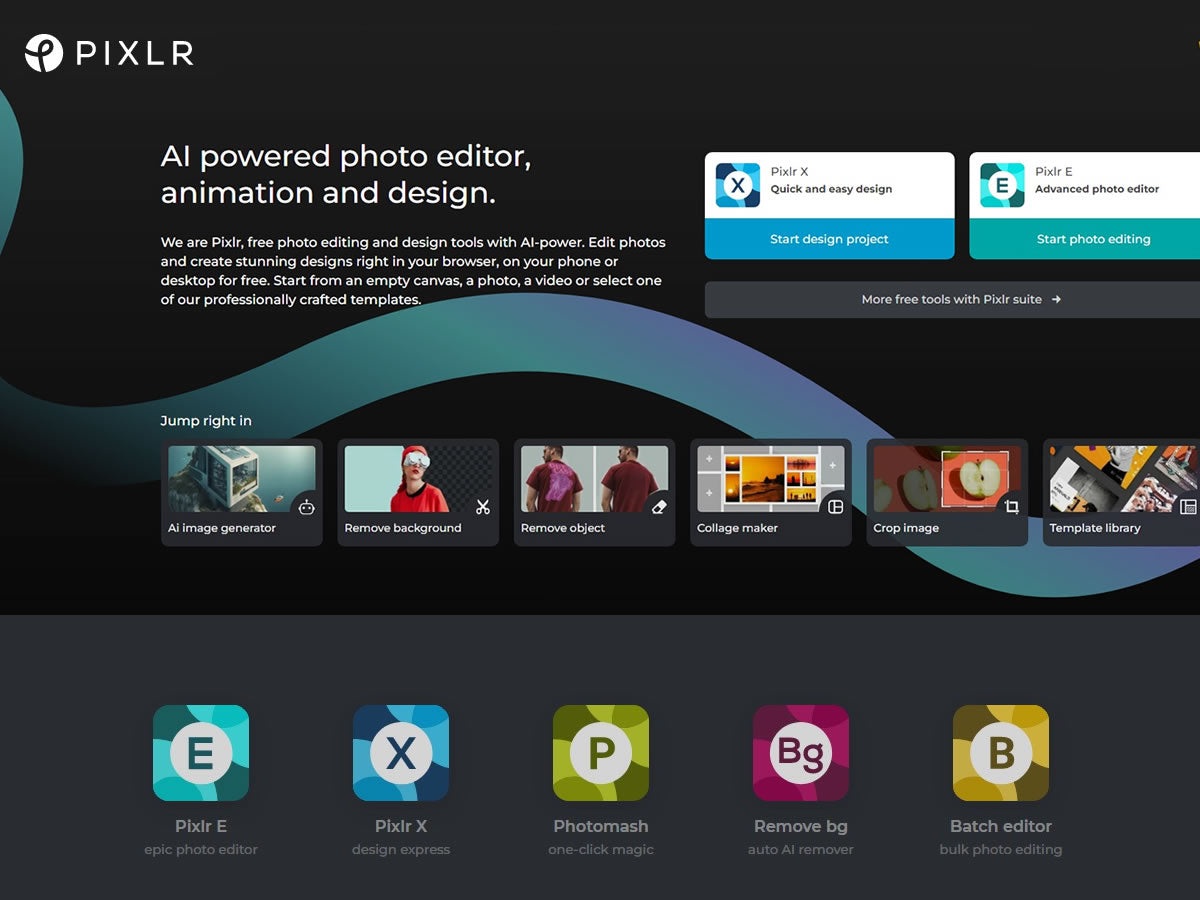Open the Remove bg app icon

click(x=801, y=753)
